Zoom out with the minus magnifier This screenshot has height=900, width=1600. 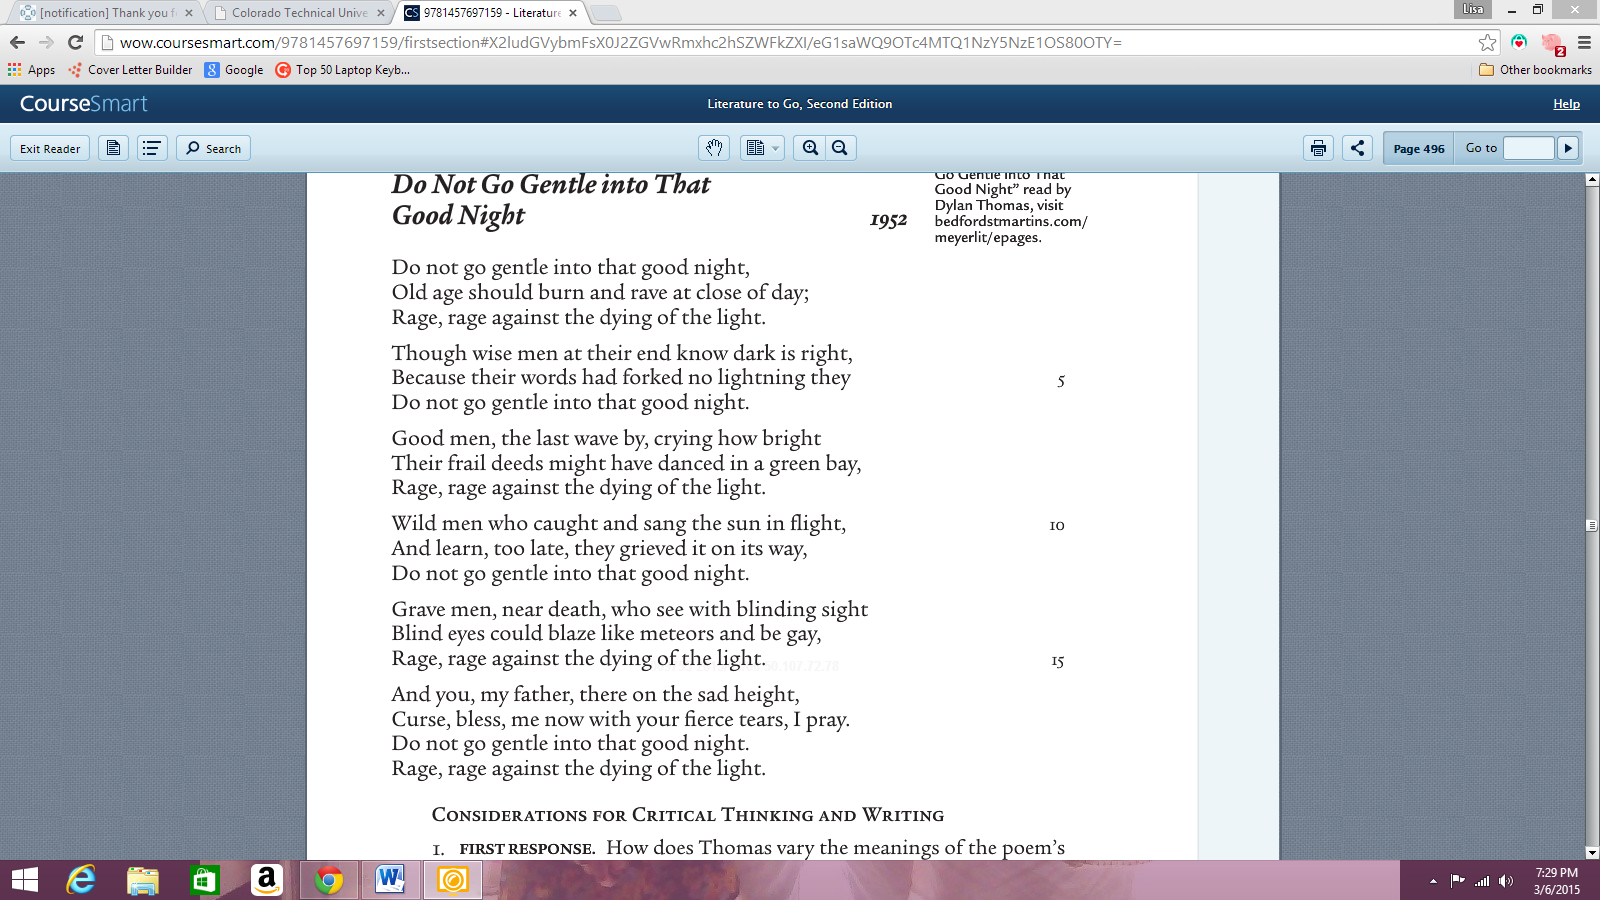(x=840, y=148)
